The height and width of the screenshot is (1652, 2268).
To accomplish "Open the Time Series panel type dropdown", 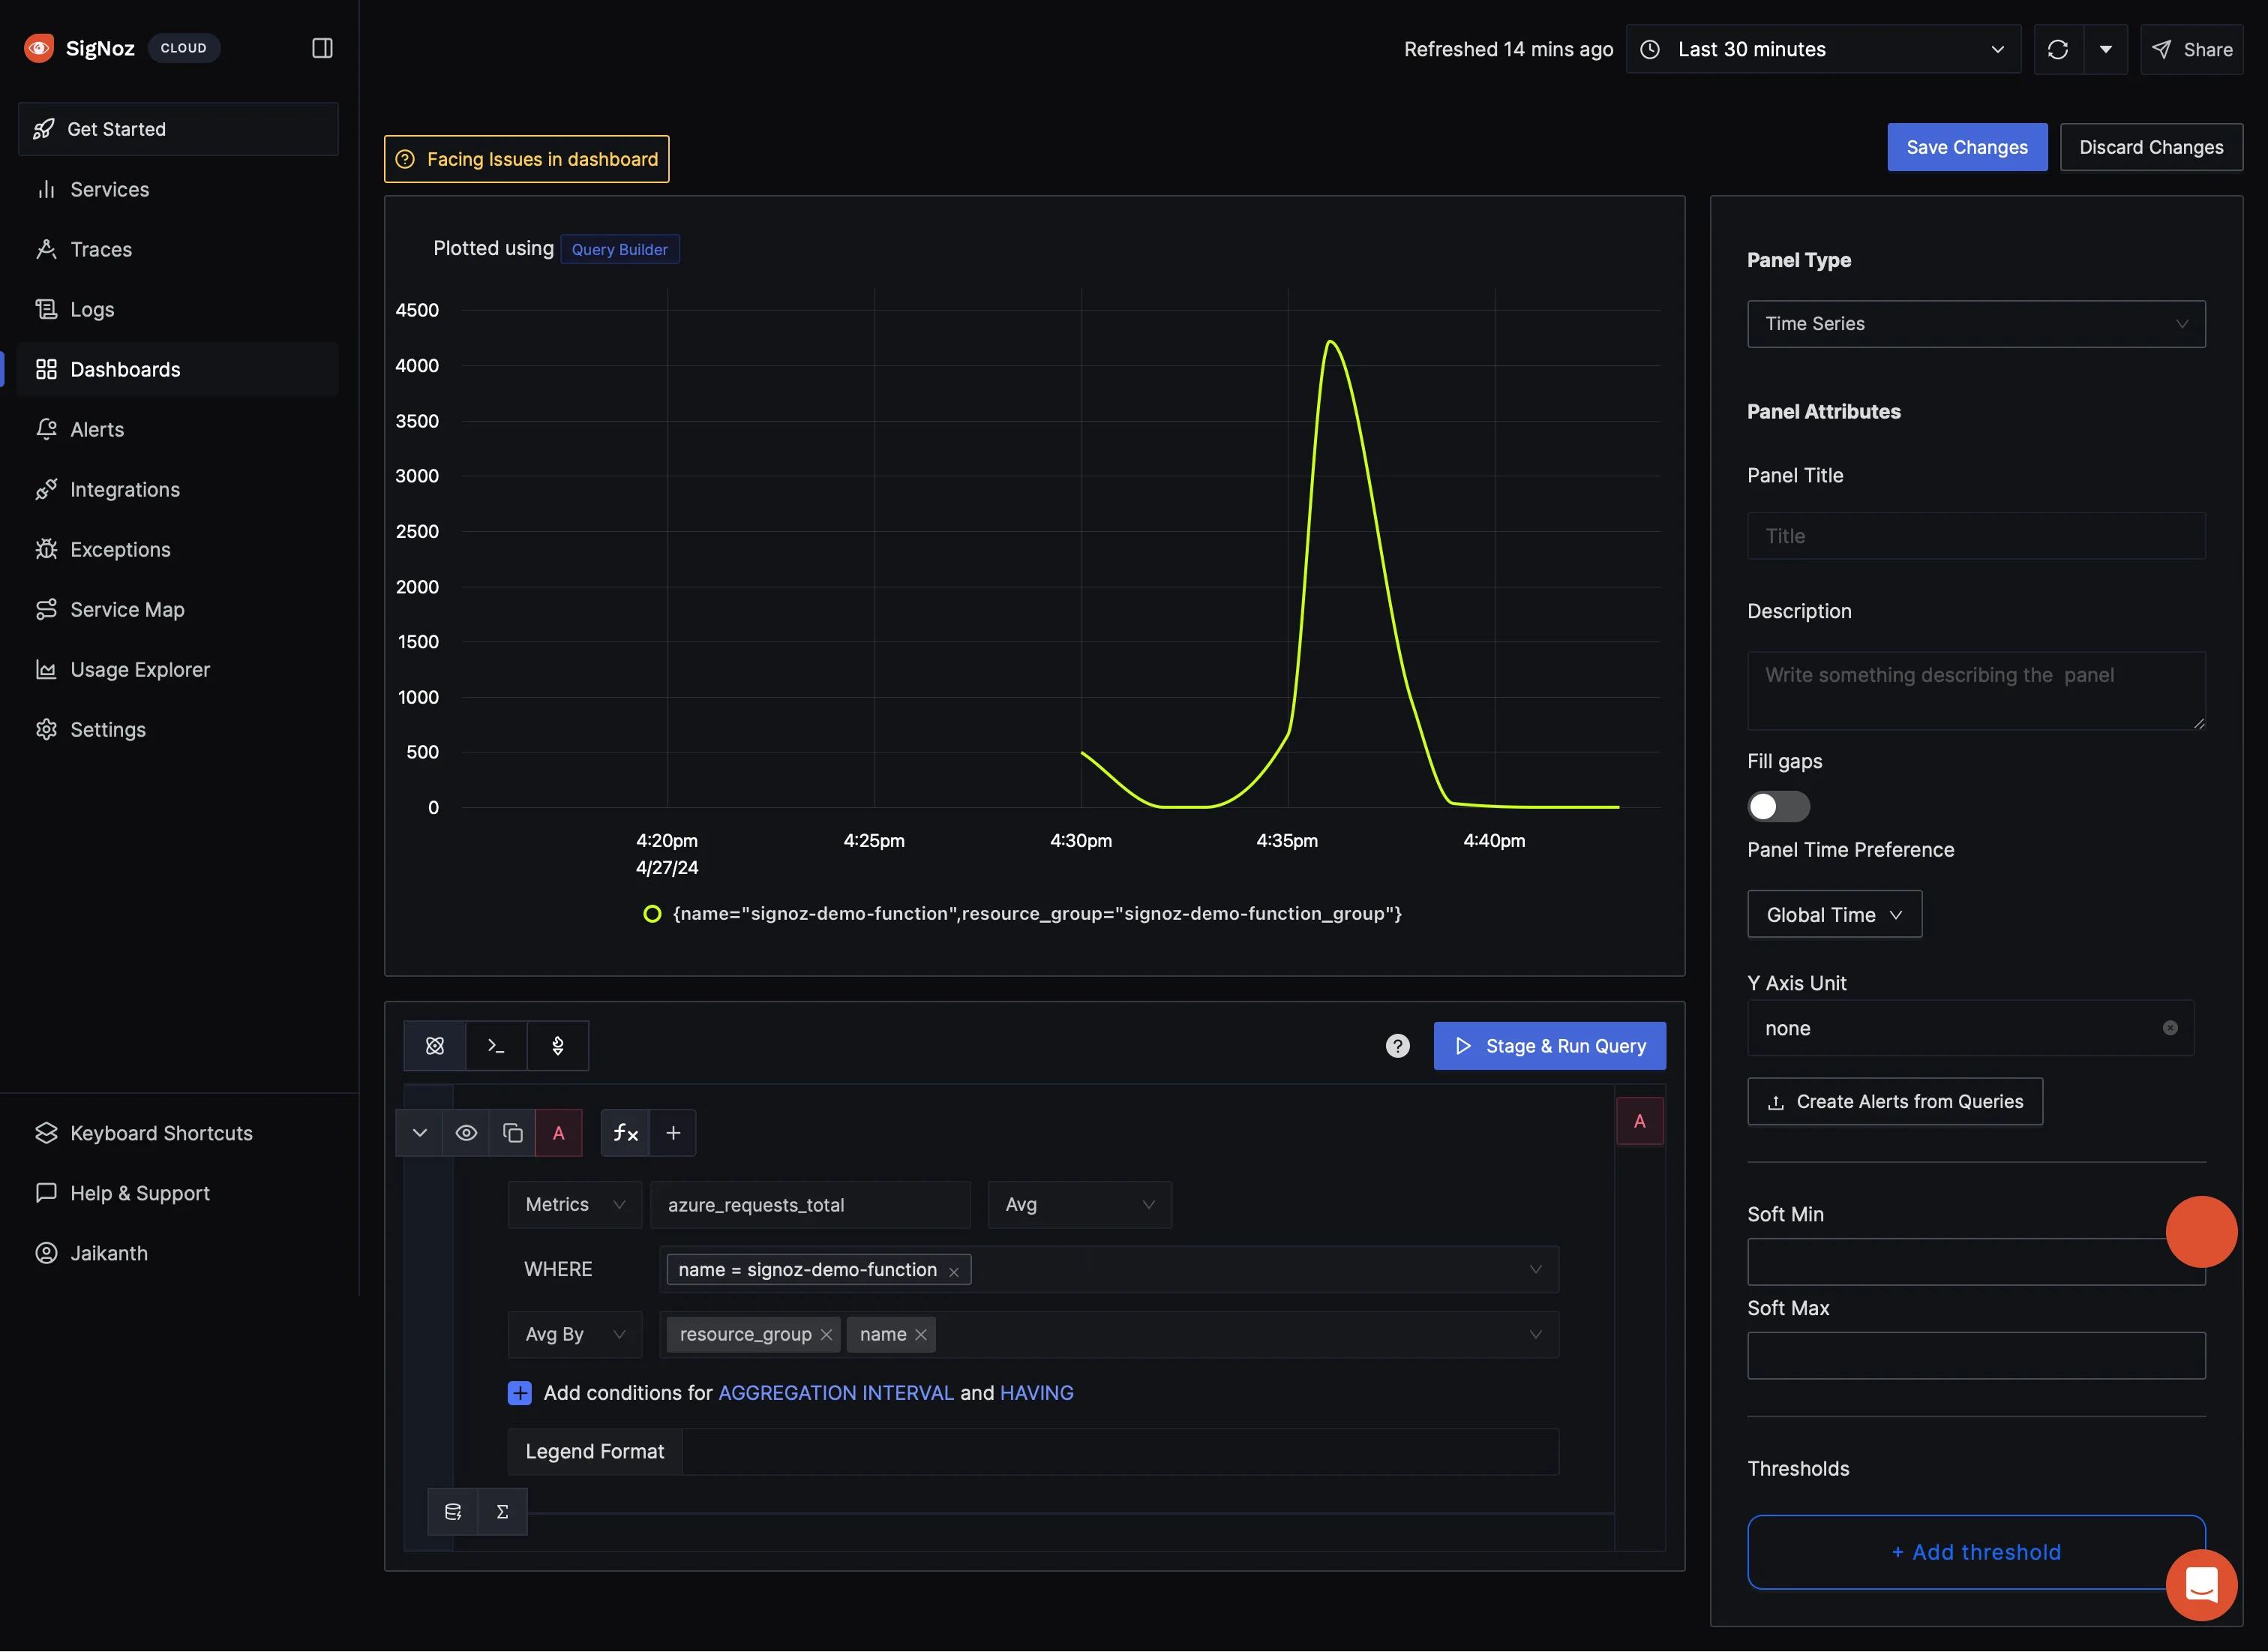I will [1976, 324].
